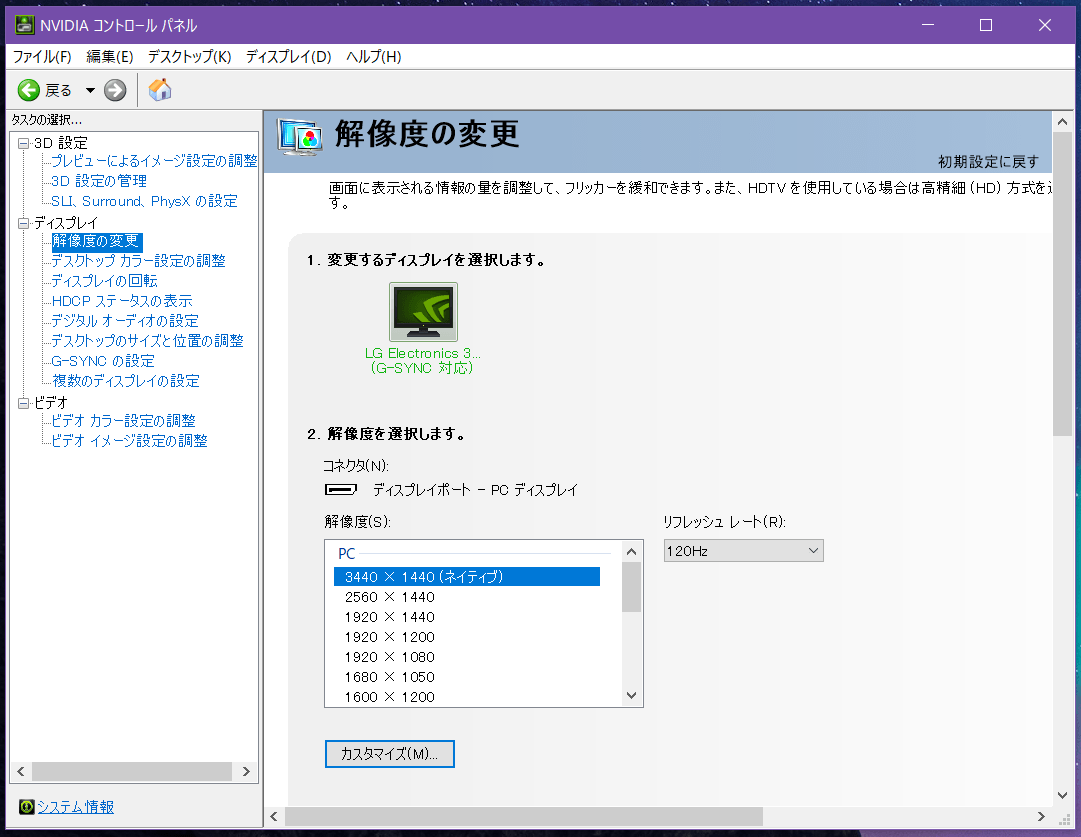Click task tree scroll left arrow
Image resolution: width=1081 pixels, height=837 pixels.
[21, 772]
